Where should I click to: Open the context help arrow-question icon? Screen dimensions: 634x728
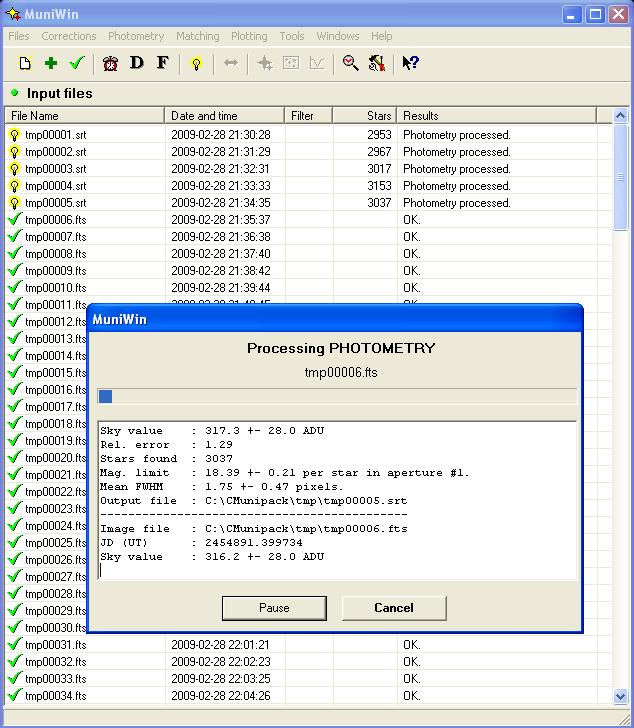[x=410, y=63]
